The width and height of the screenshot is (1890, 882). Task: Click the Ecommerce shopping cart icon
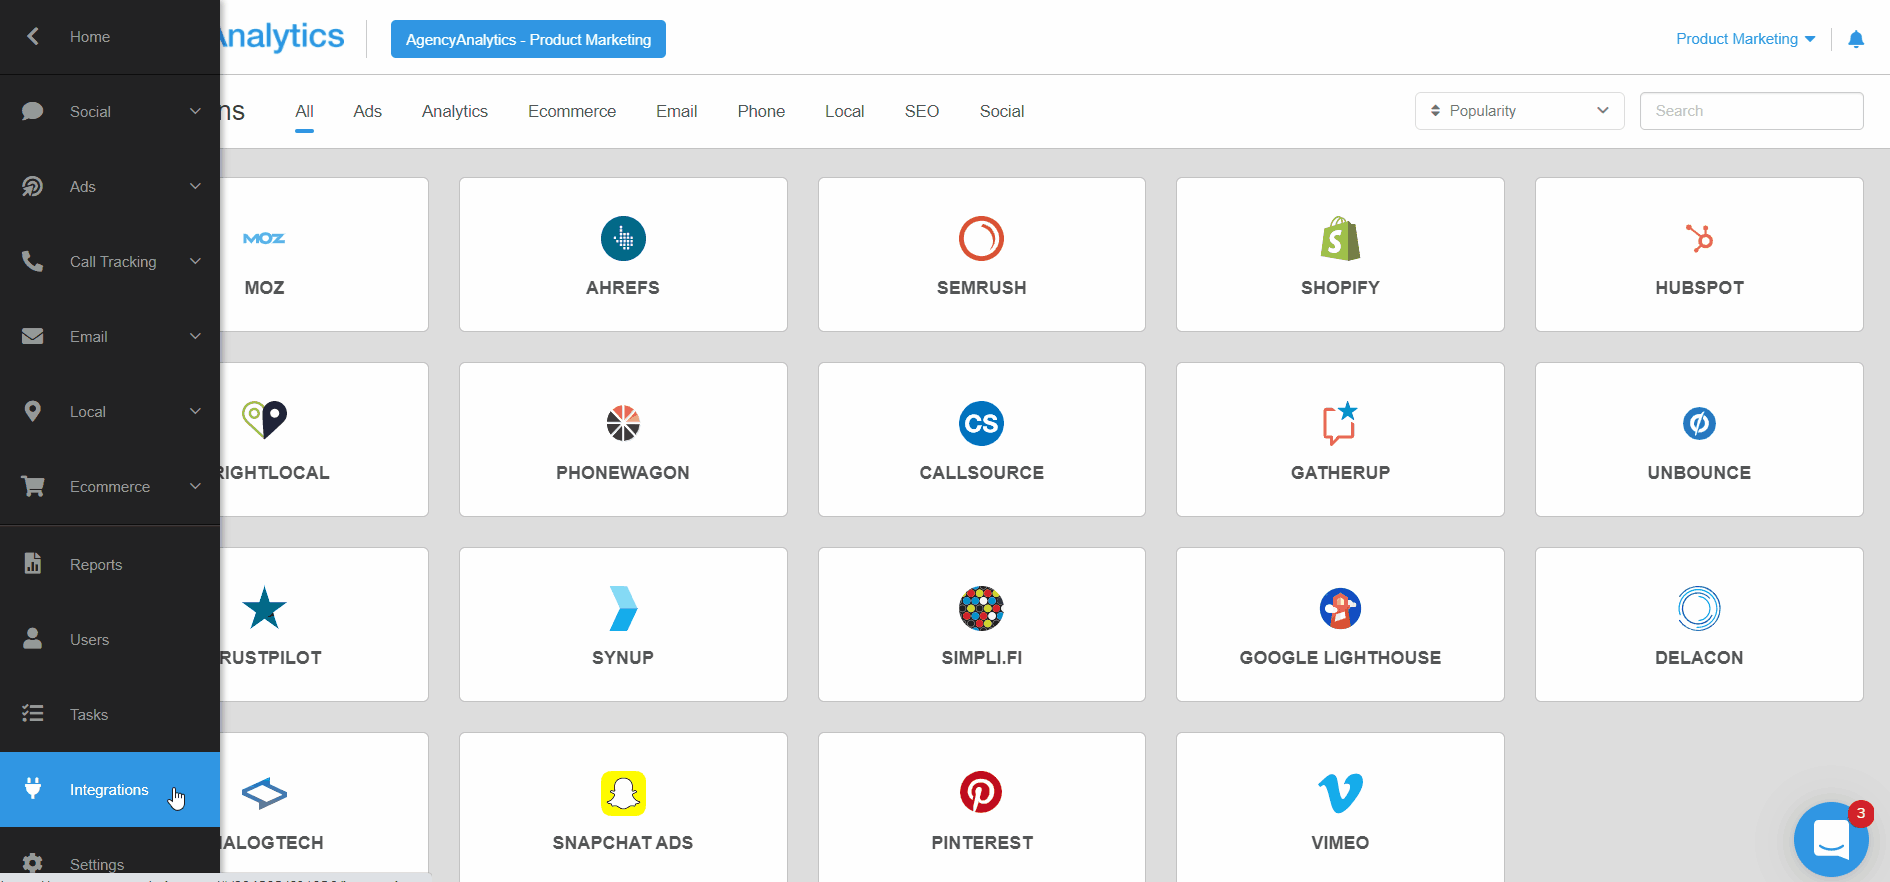32,486
